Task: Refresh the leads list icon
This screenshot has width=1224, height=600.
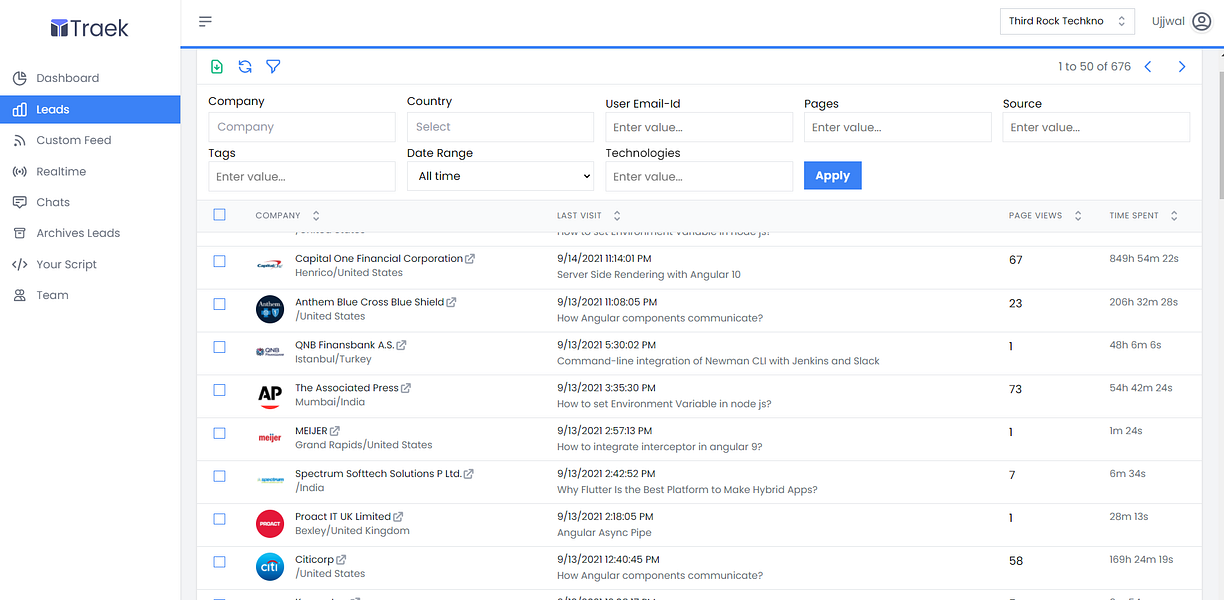Action: pyautogui.click(x=245, y=67)
